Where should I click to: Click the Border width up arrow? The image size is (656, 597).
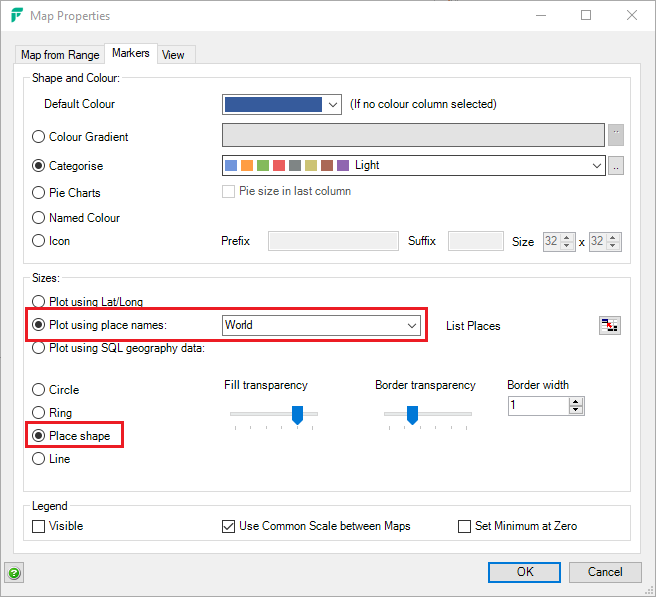[x=576, y=401]
